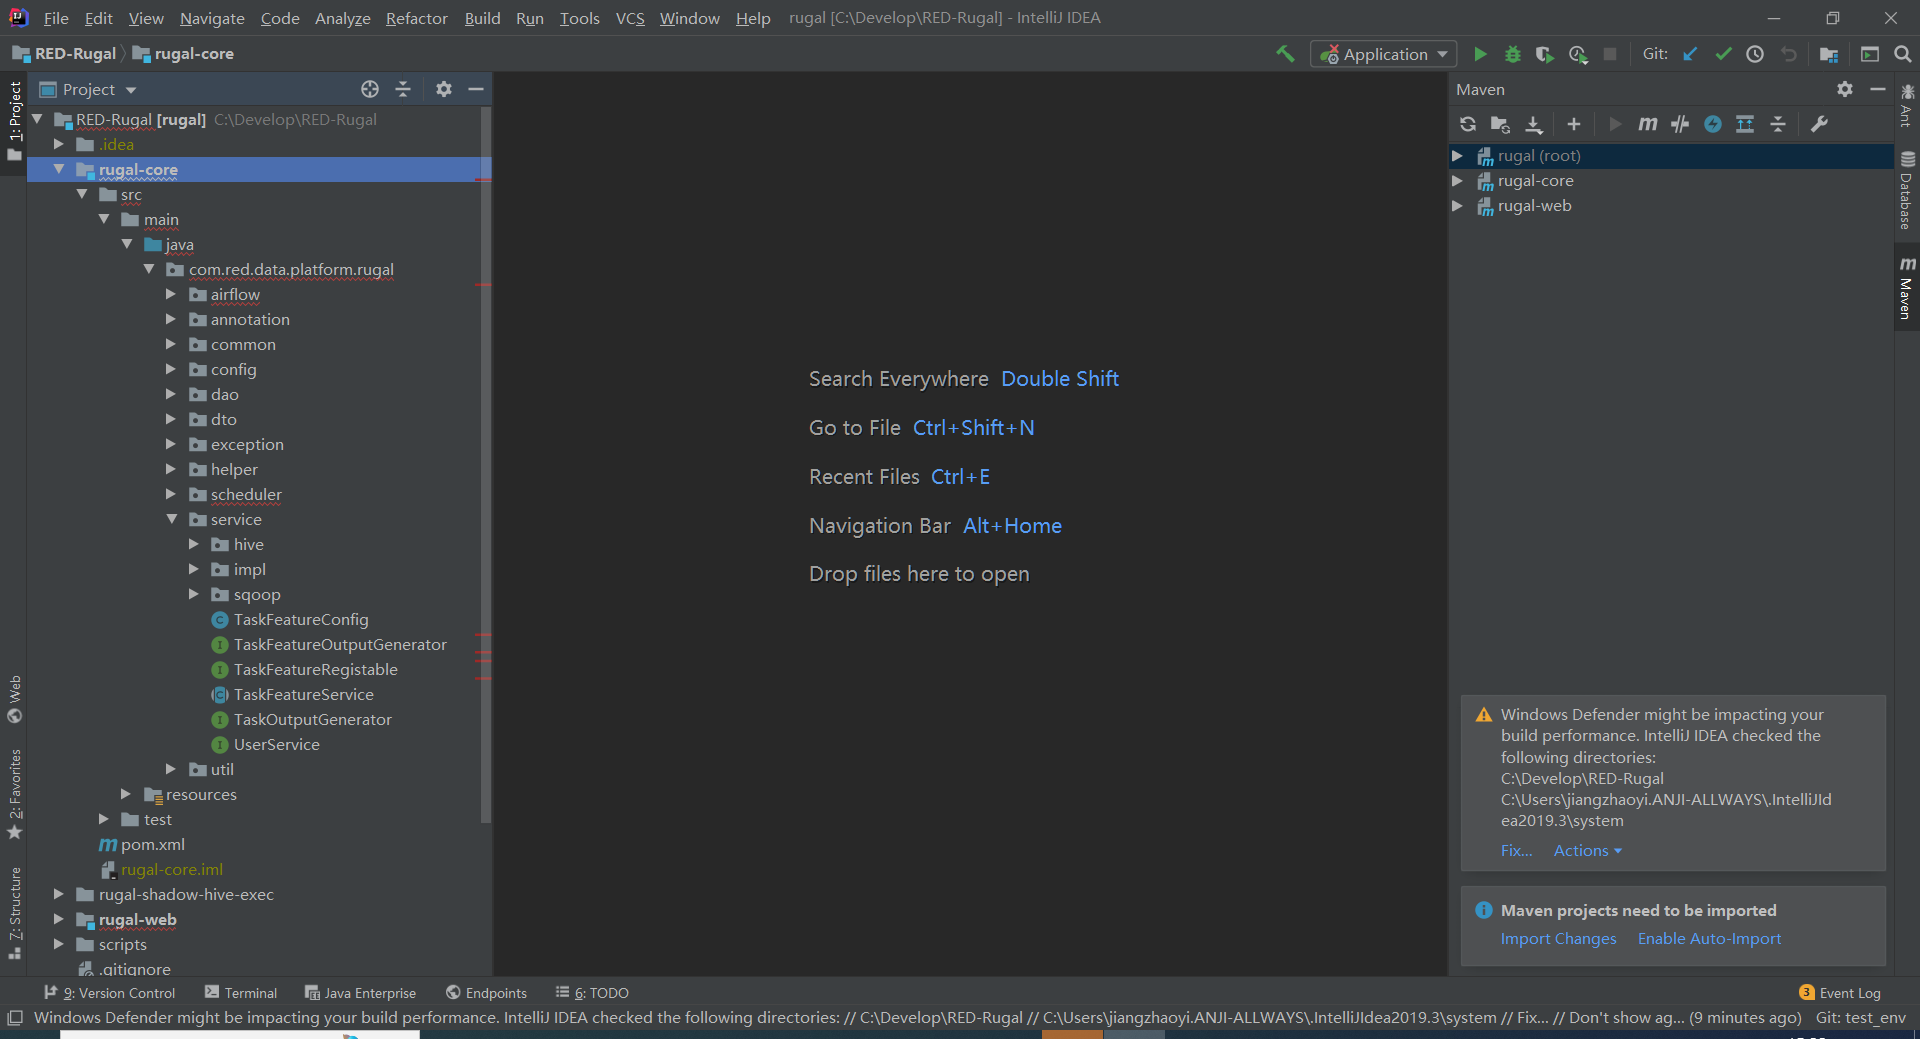Toggle tool window bars icon in status bar
Image resolution: width=1920 pixels, height=1039 pixels.
(15, 1018)
